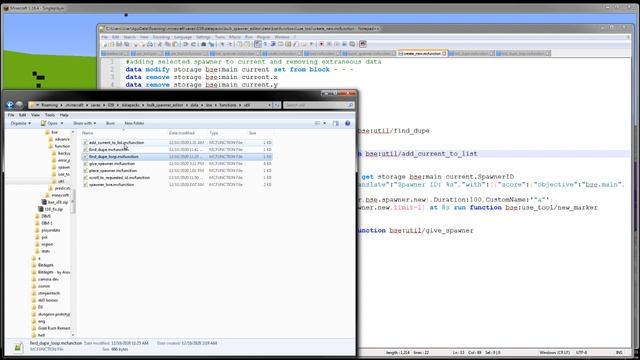
Task: Click the scroll-down arrow of folder tree
Action: [73, 335]
